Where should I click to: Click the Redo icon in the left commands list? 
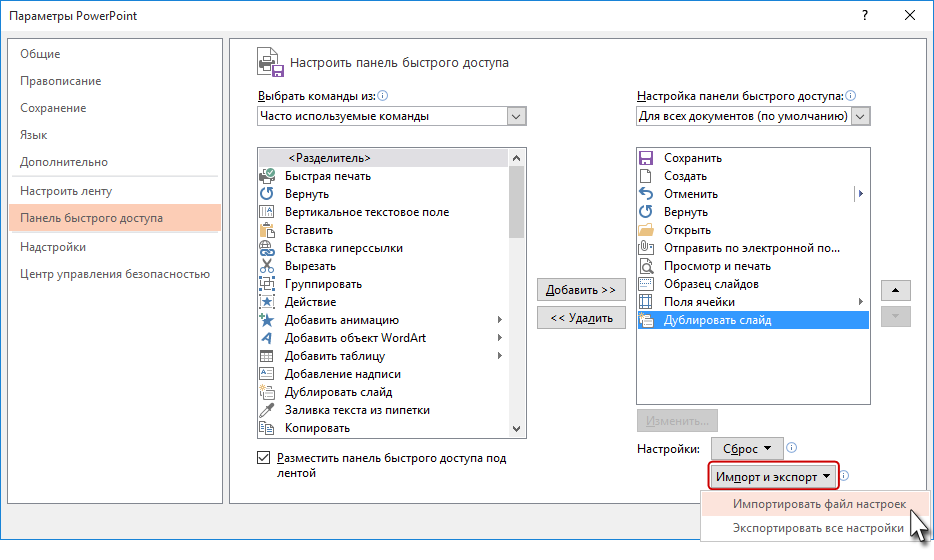[267, 194]
